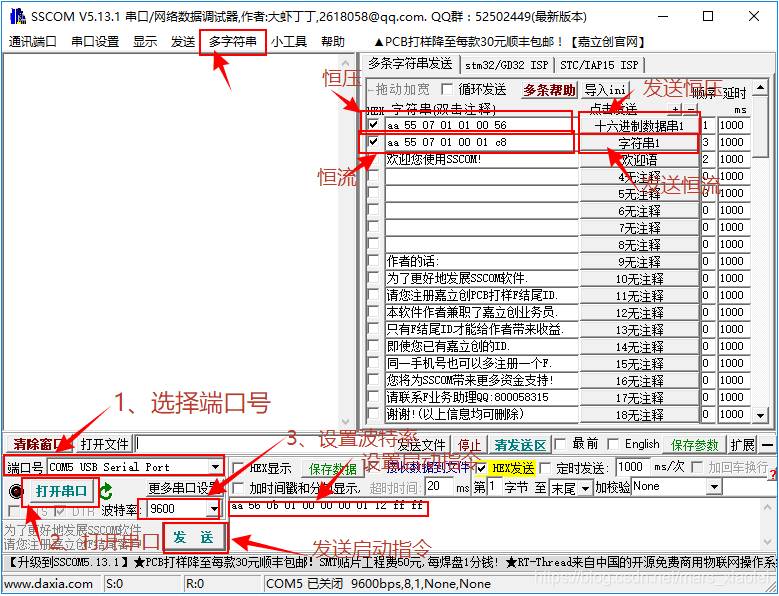Open the 端口号 COM5 USB Serial Port dropdown
The height and width of the screenshot is (596, 779).
point(215,467)
